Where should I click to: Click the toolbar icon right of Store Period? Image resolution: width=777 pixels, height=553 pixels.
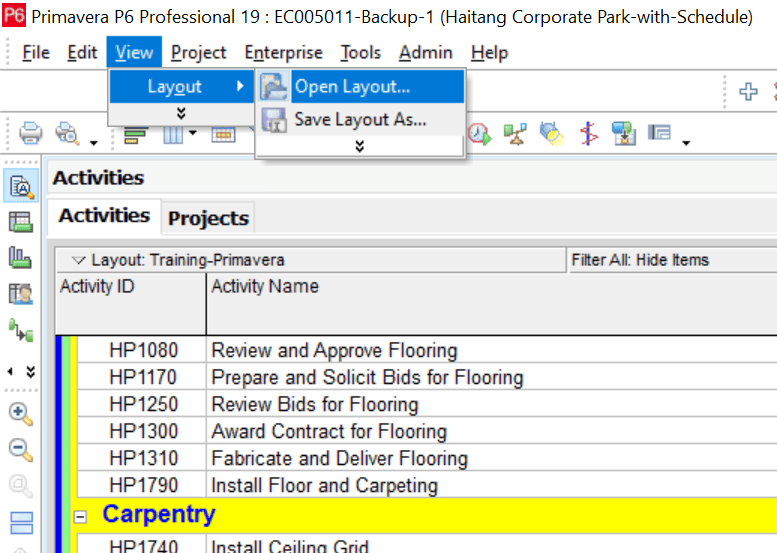(x=660, y=132)
